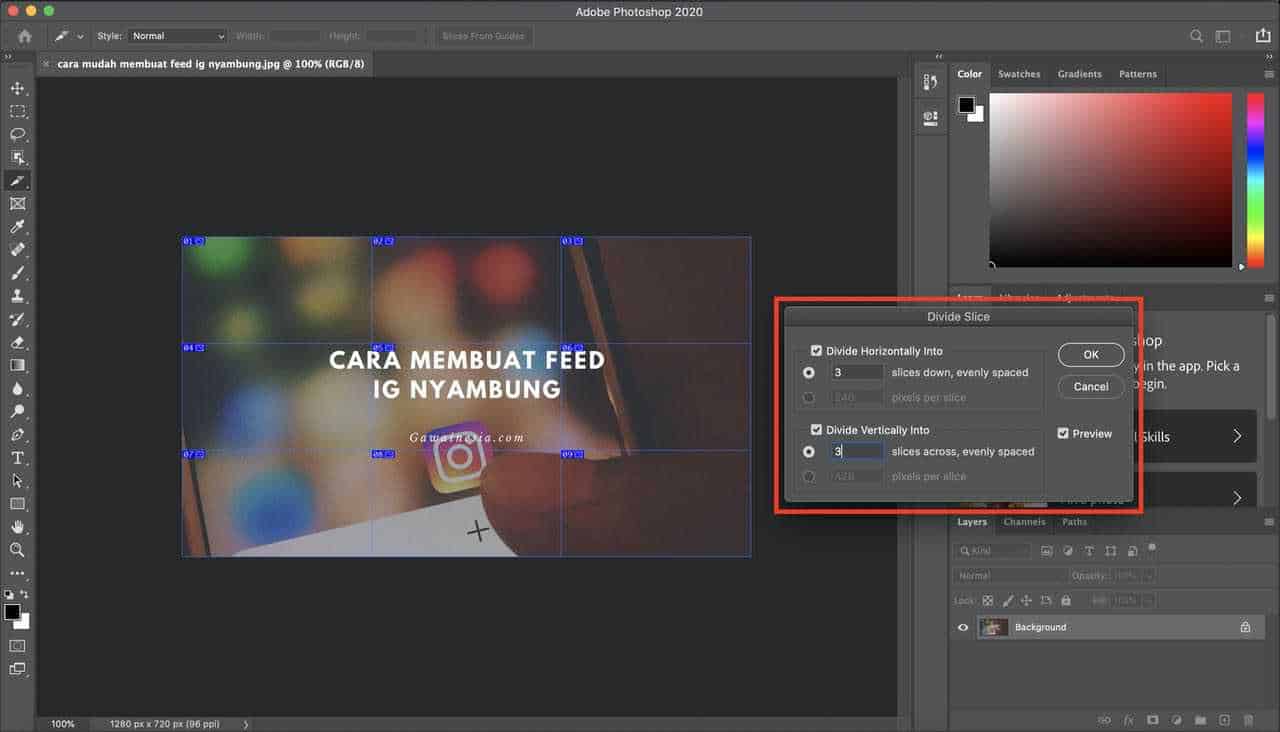The image size is (1280, 732).
Task: Click the Home icon in options bar
Action: click(25, 36)
